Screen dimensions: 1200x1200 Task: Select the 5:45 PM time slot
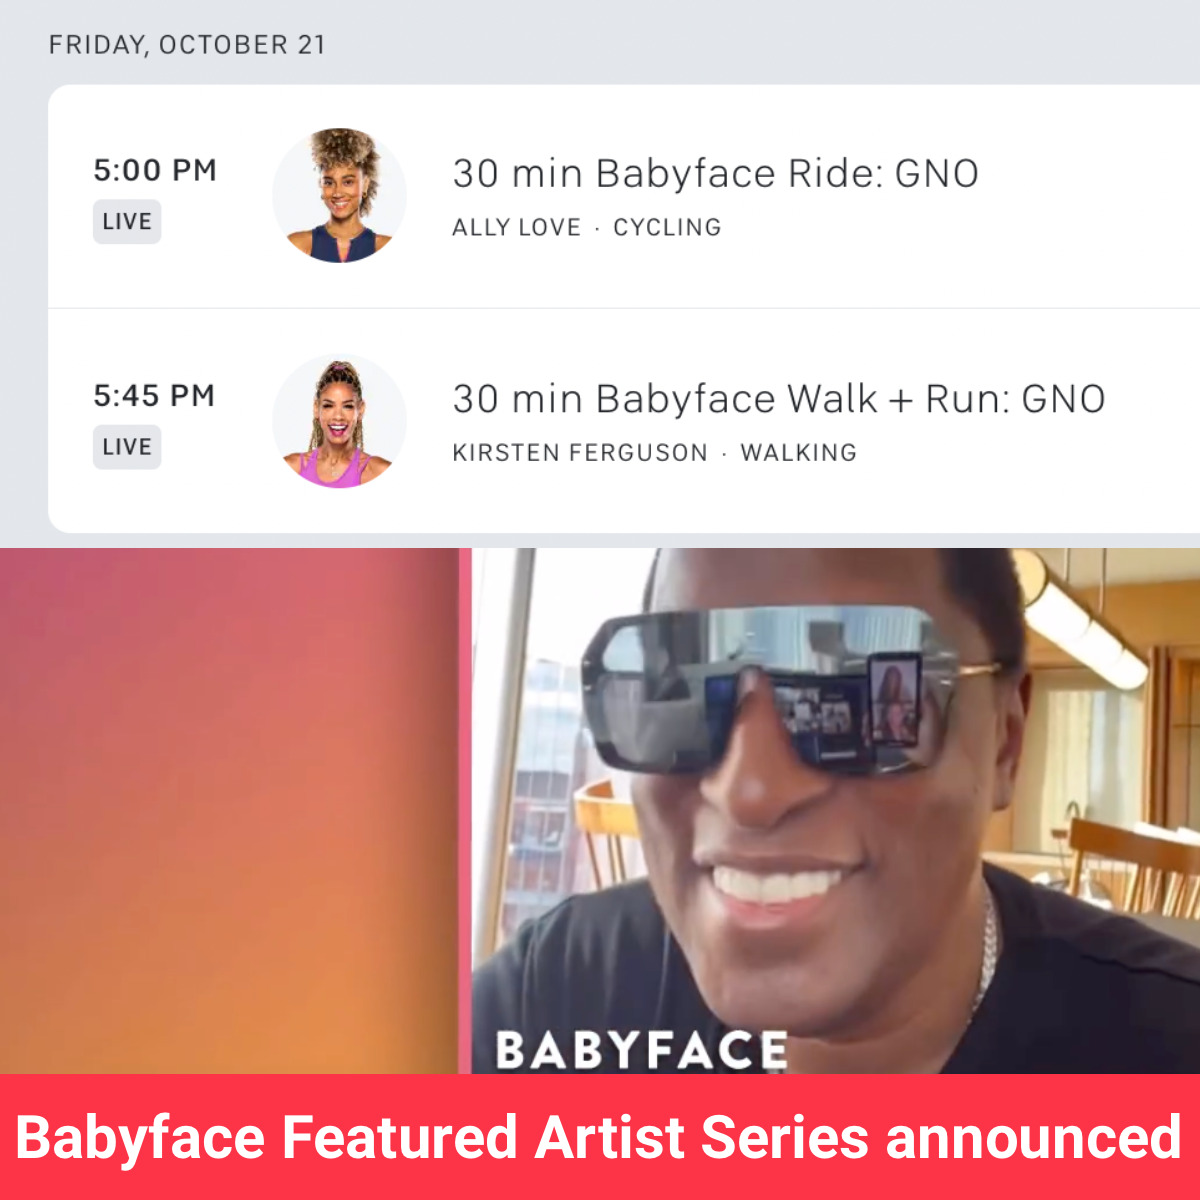(x=155, y=396)
